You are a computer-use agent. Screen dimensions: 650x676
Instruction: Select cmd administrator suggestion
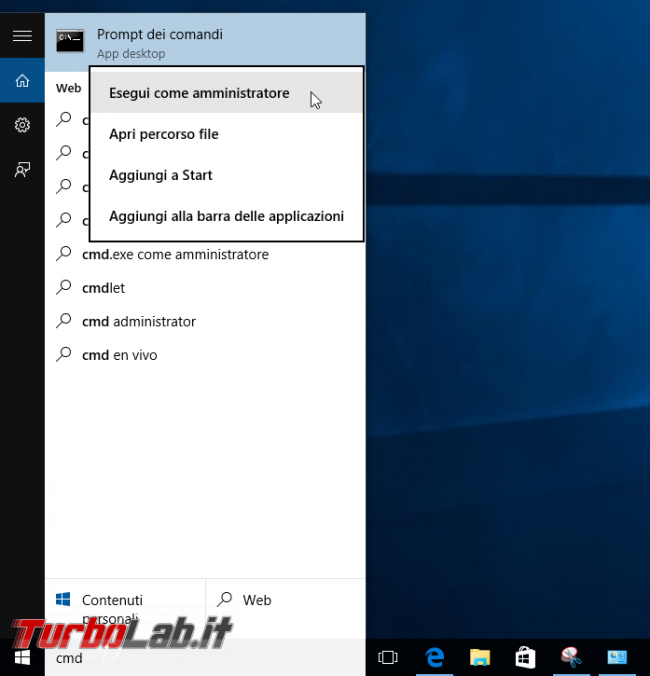205,321
